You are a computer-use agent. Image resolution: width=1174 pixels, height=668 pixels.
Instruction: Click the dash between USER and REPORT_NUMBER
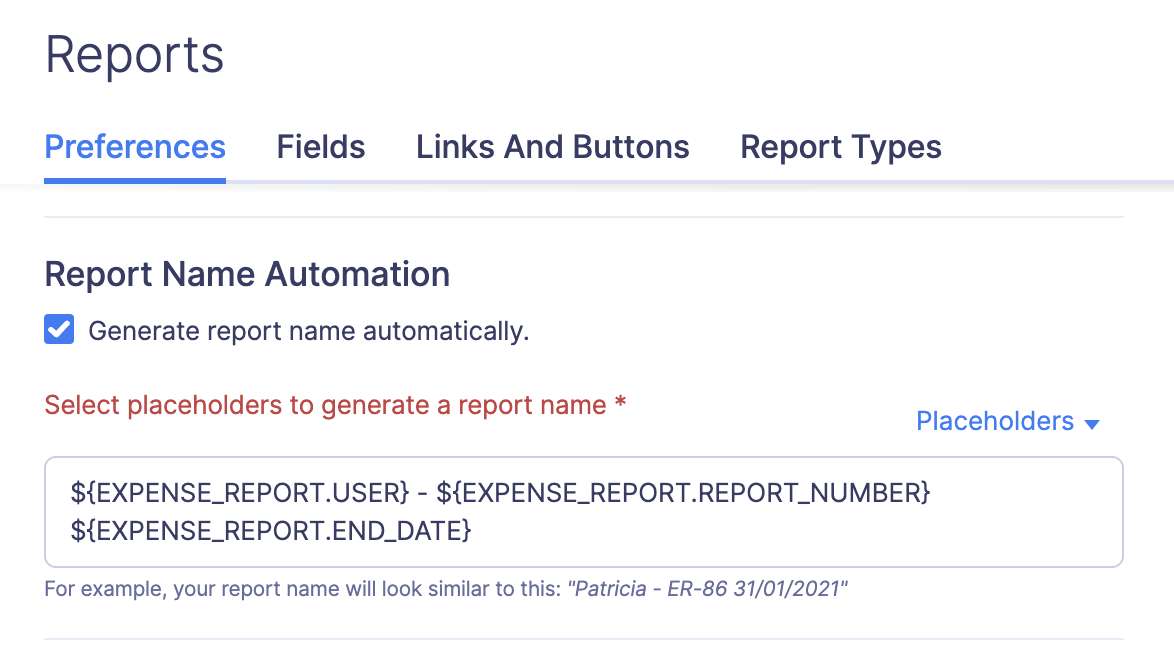coord(423,492)
